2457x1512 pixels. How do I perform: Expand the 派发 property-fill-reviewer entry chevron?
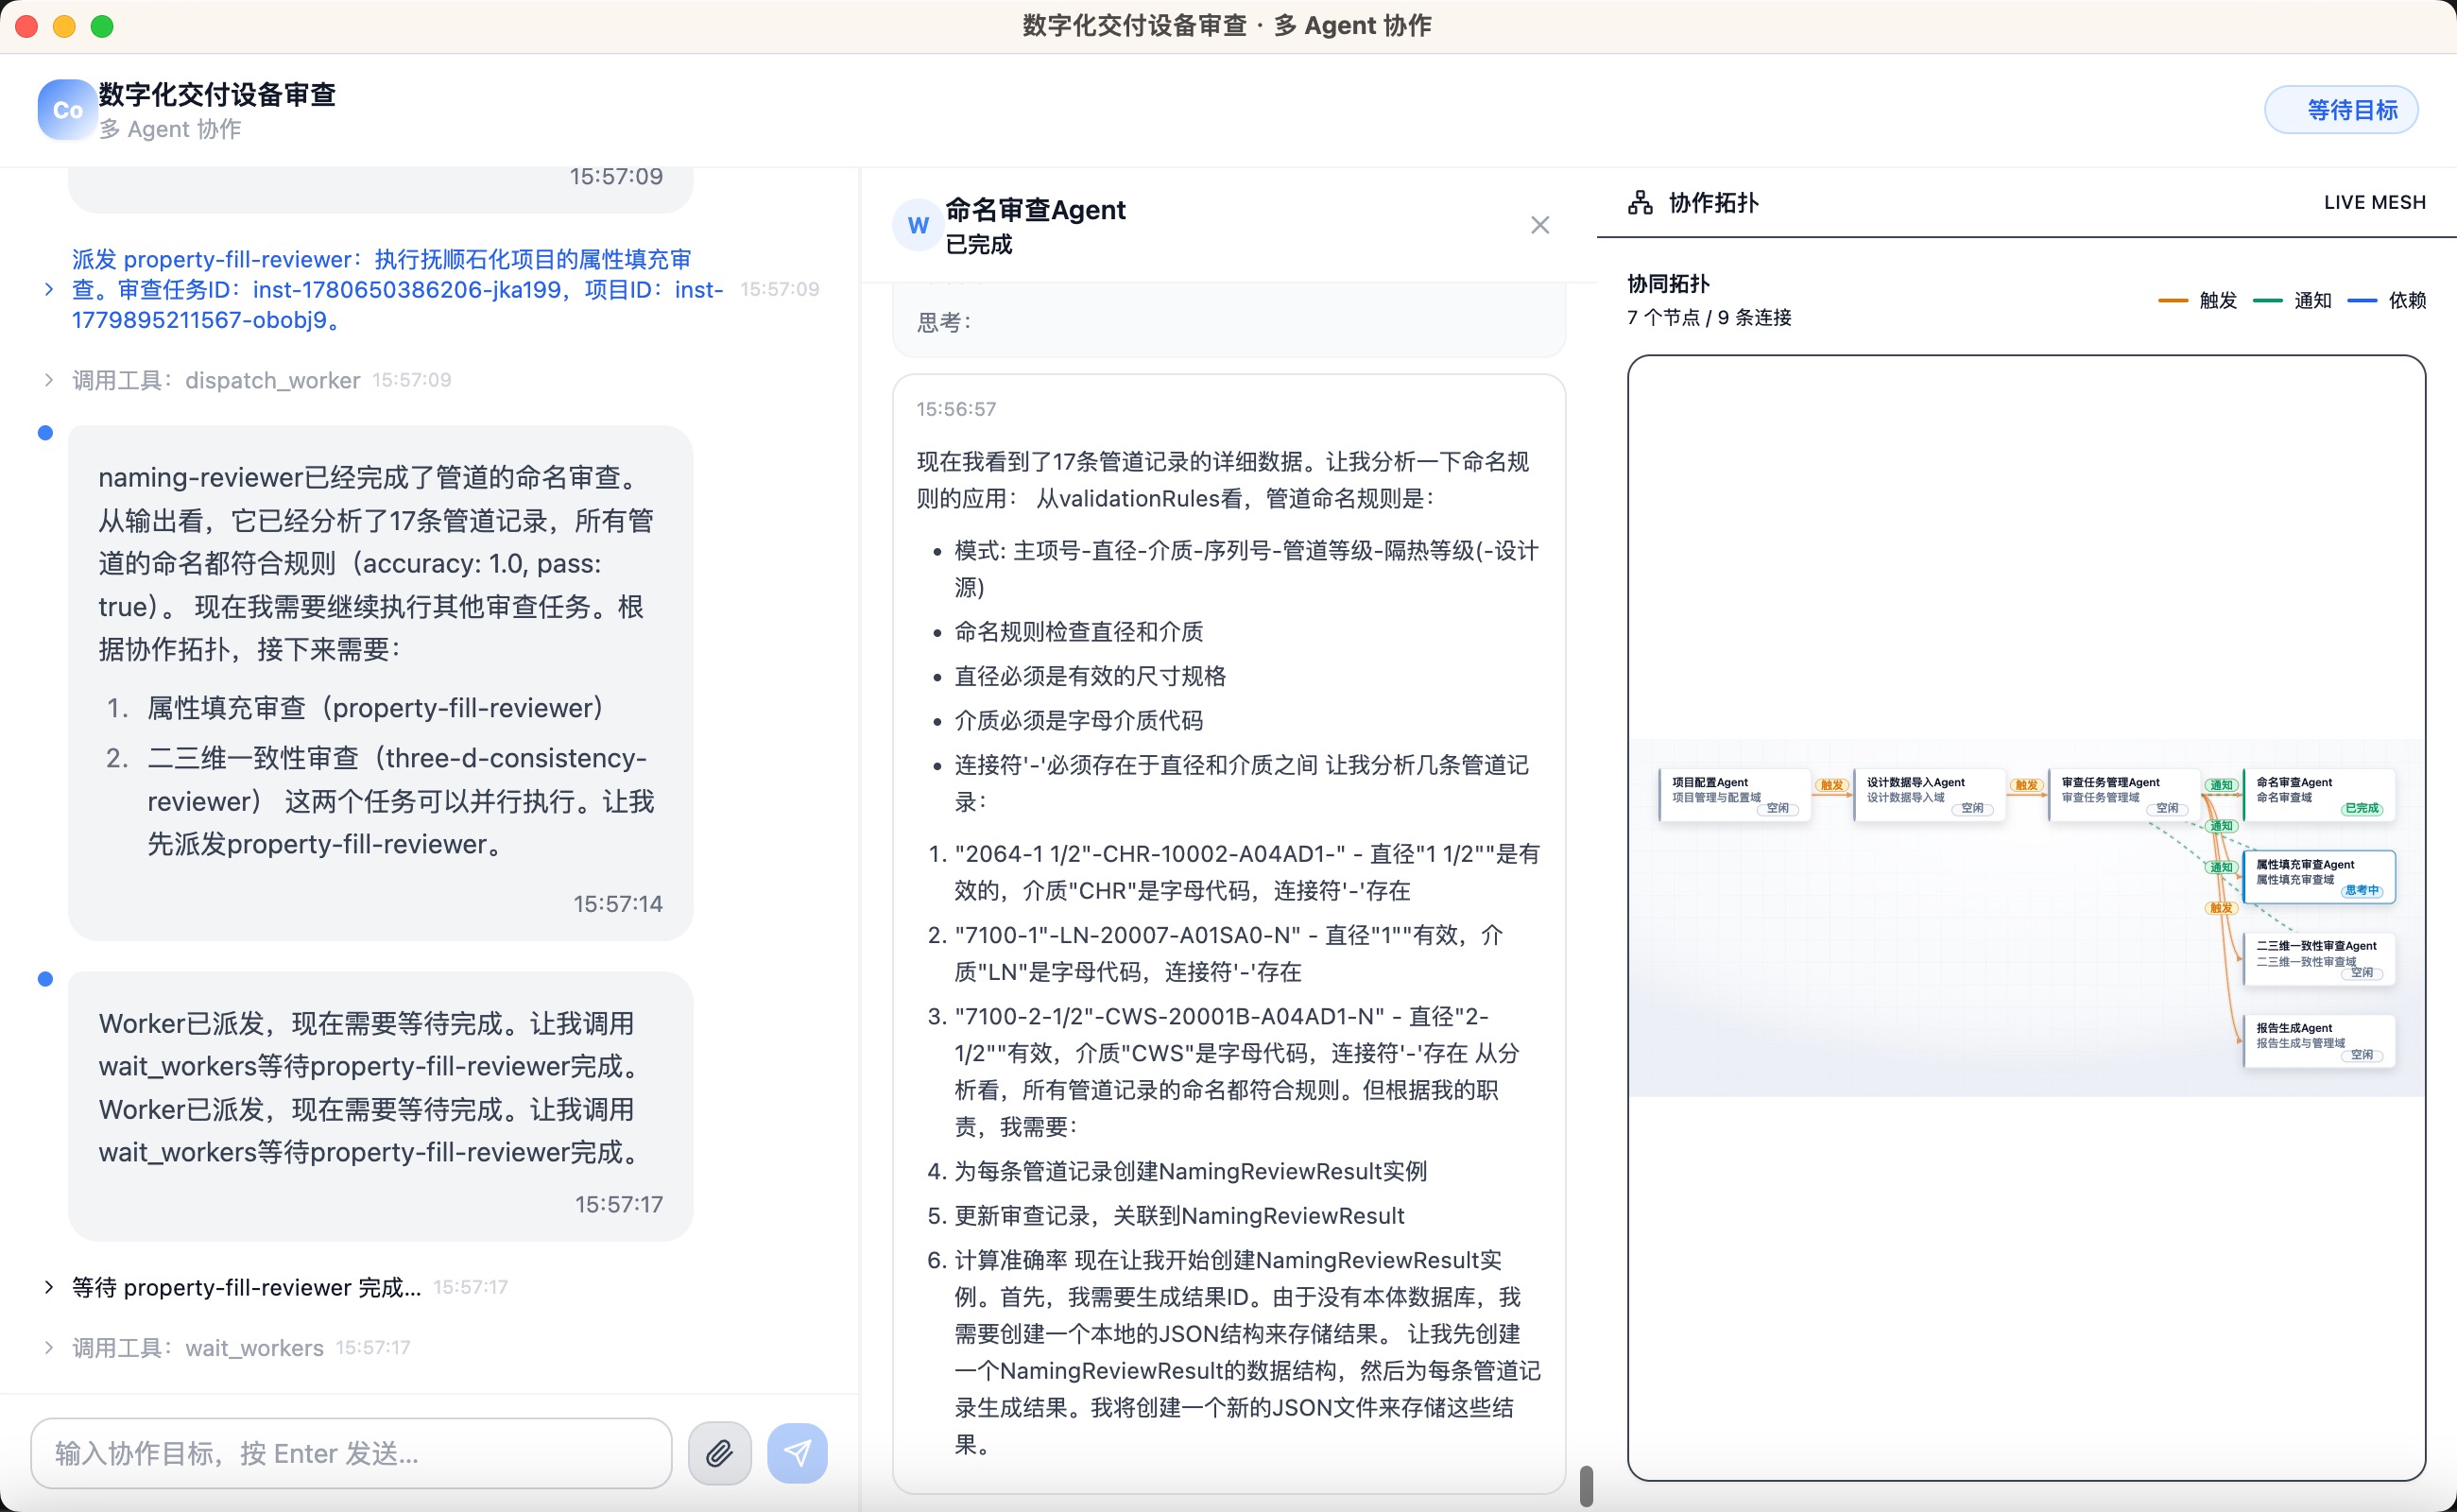pos(49,289)
